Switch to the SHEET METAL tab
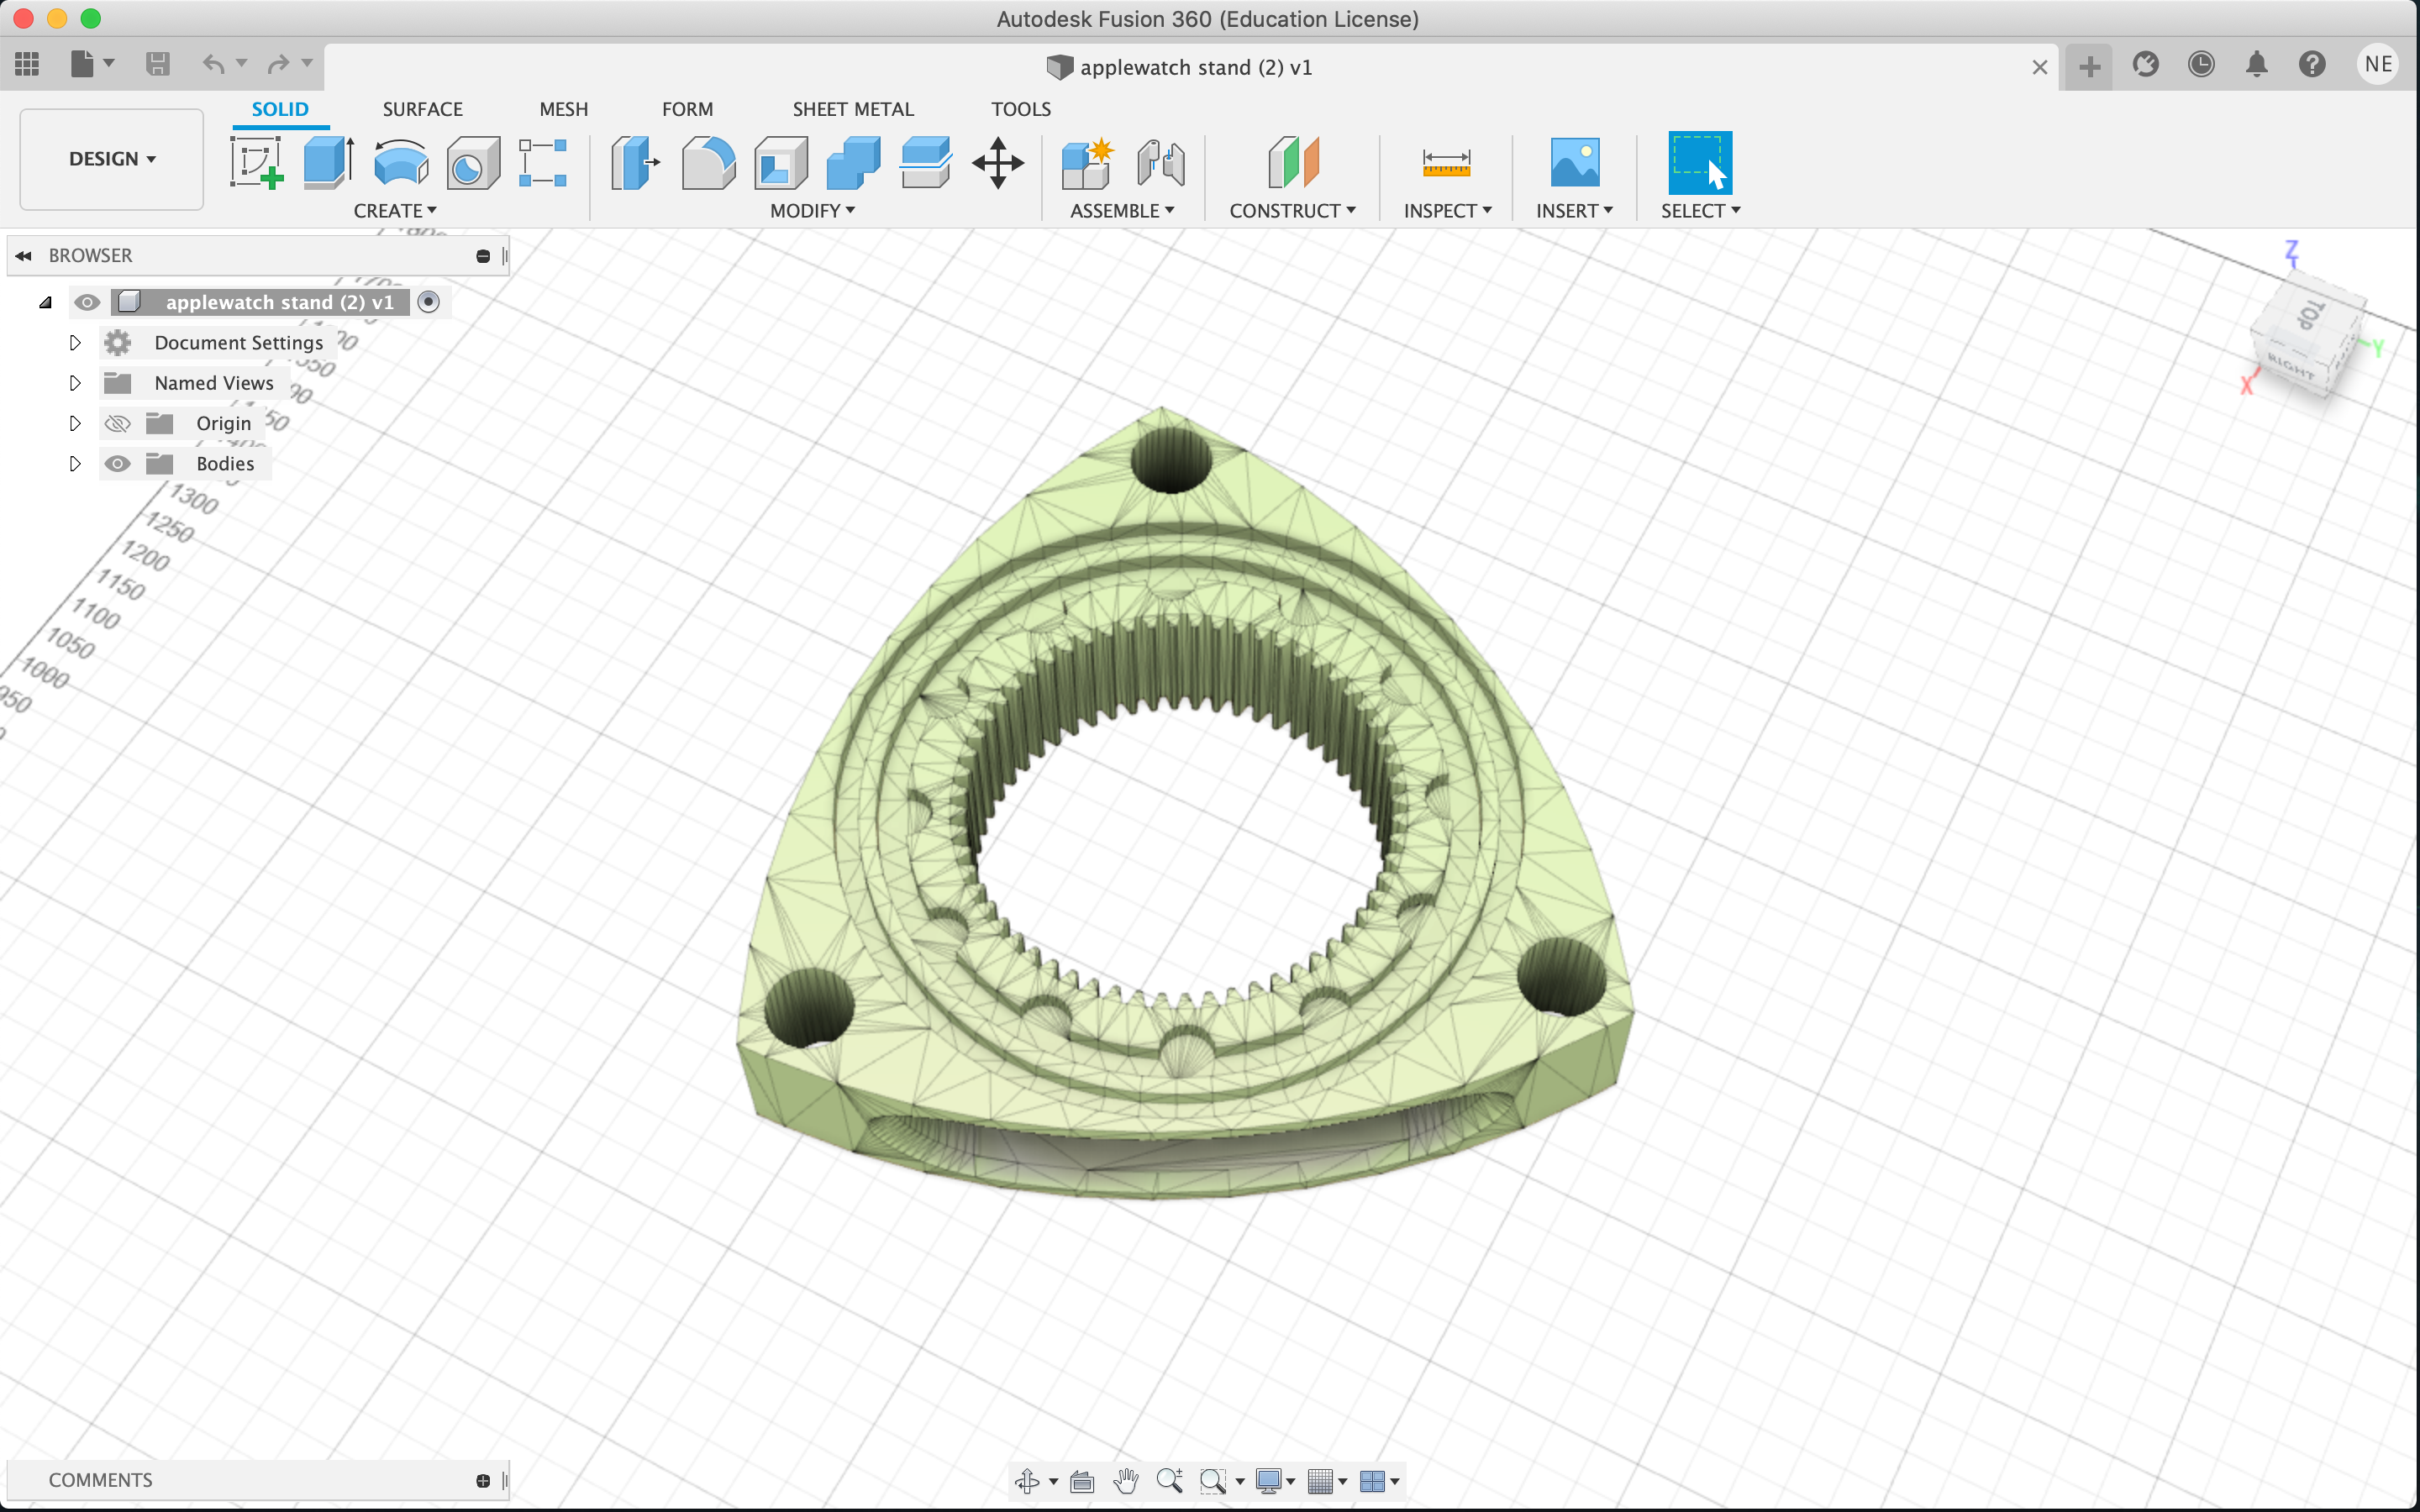Viewport: 2420px width, 1512px height. (853, 109)
